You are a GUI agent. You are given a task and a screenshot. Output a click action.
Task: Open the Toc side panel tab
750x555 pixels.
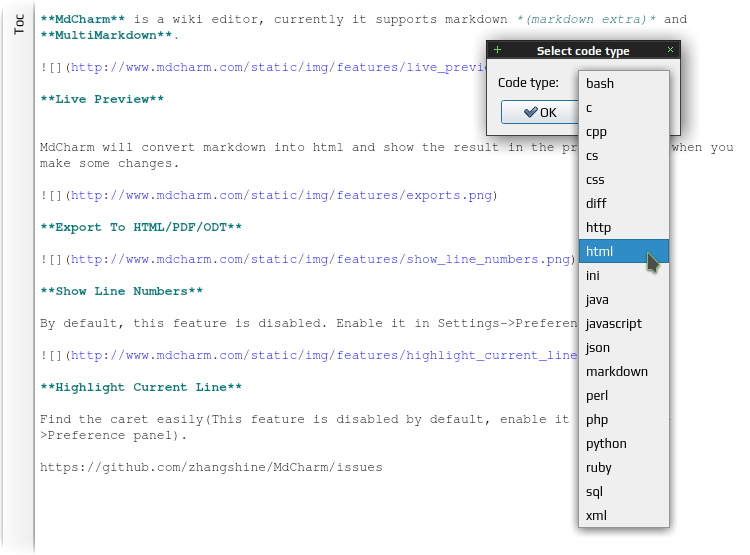click(x=19, y=24)
